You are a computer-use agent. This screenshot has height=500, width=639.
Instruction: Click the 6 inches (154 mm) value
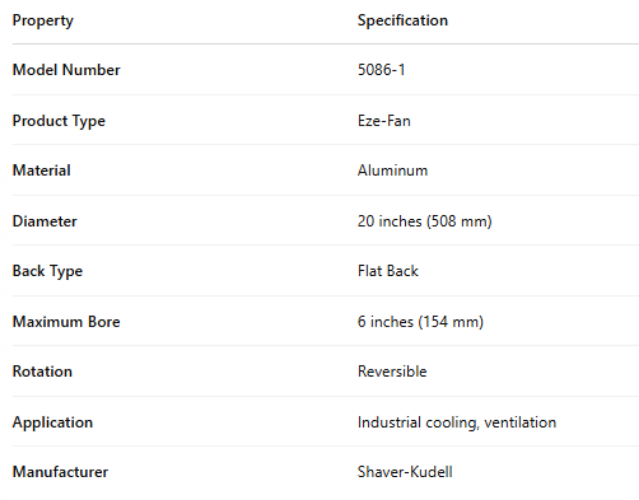pyautogui.click(x=420, y=322)
